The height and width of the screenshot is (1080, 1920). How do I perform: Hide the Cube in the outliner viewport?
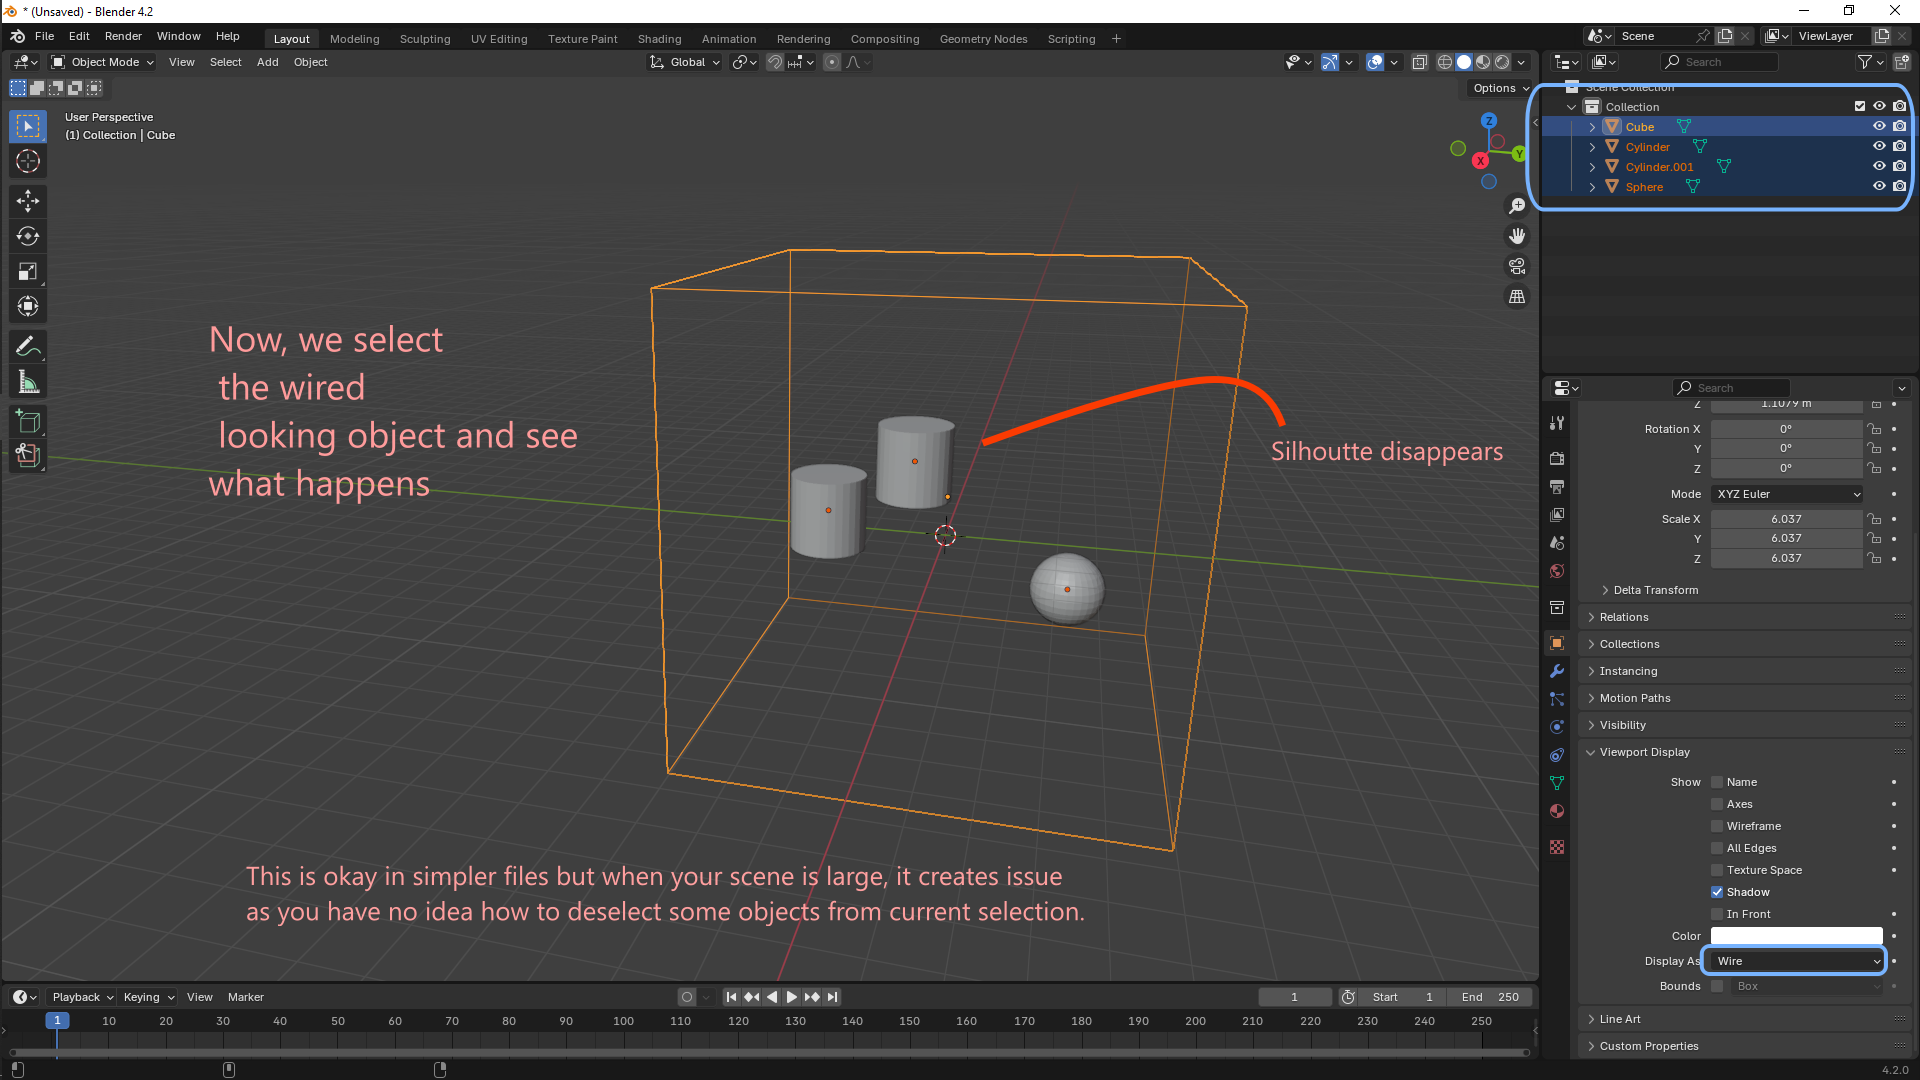tap(1879, 126)
